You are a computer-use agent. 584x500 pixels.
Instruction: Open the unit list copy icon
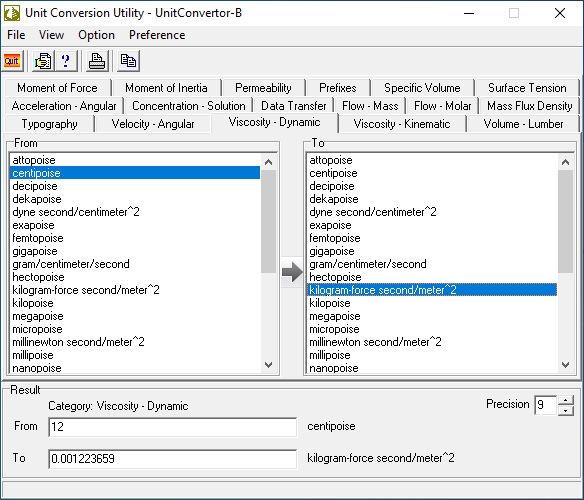click(x=43, y=61)
